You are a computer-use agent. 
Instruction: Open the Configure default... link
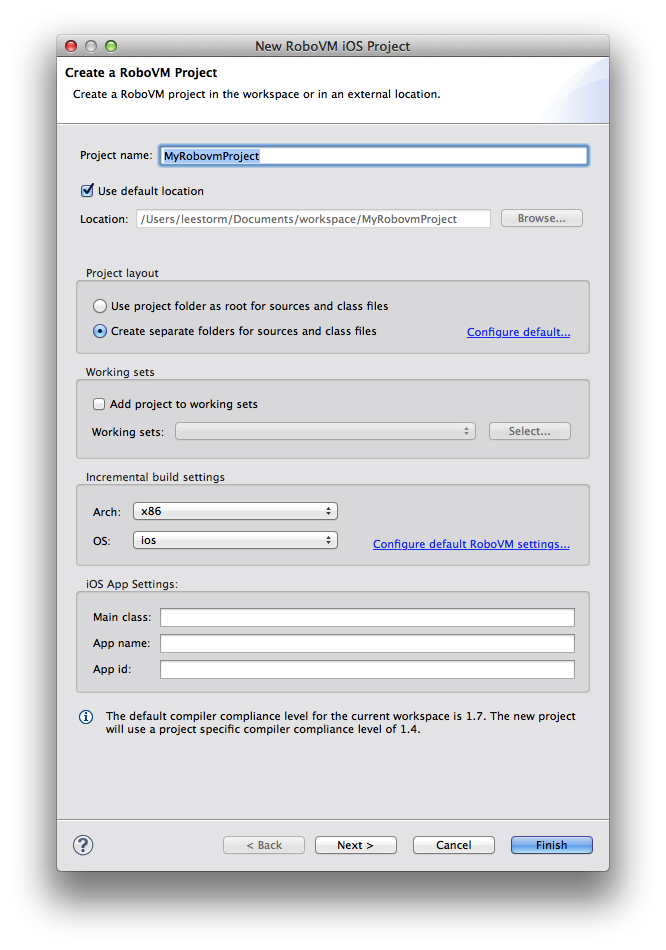(x=519, y=332)
